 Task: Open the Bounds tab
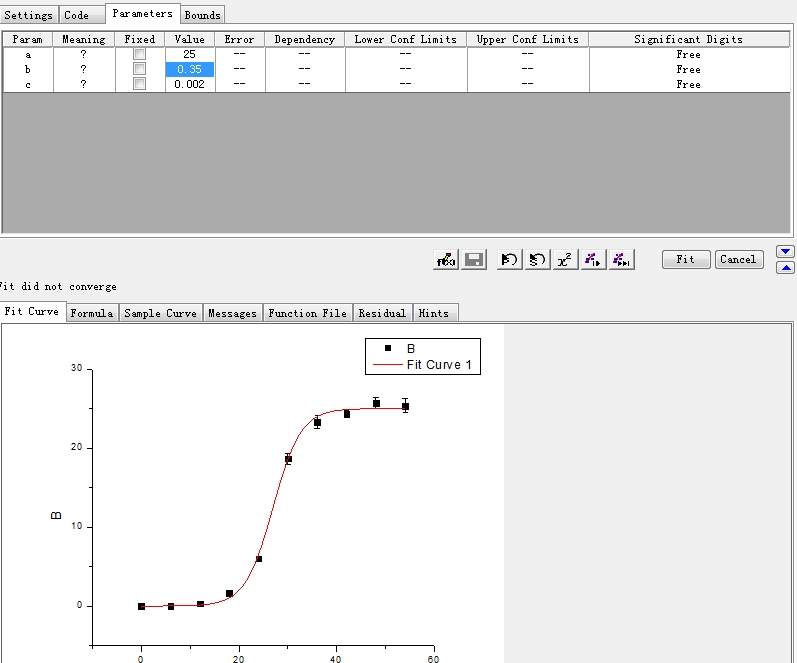[x=202, y=15]
